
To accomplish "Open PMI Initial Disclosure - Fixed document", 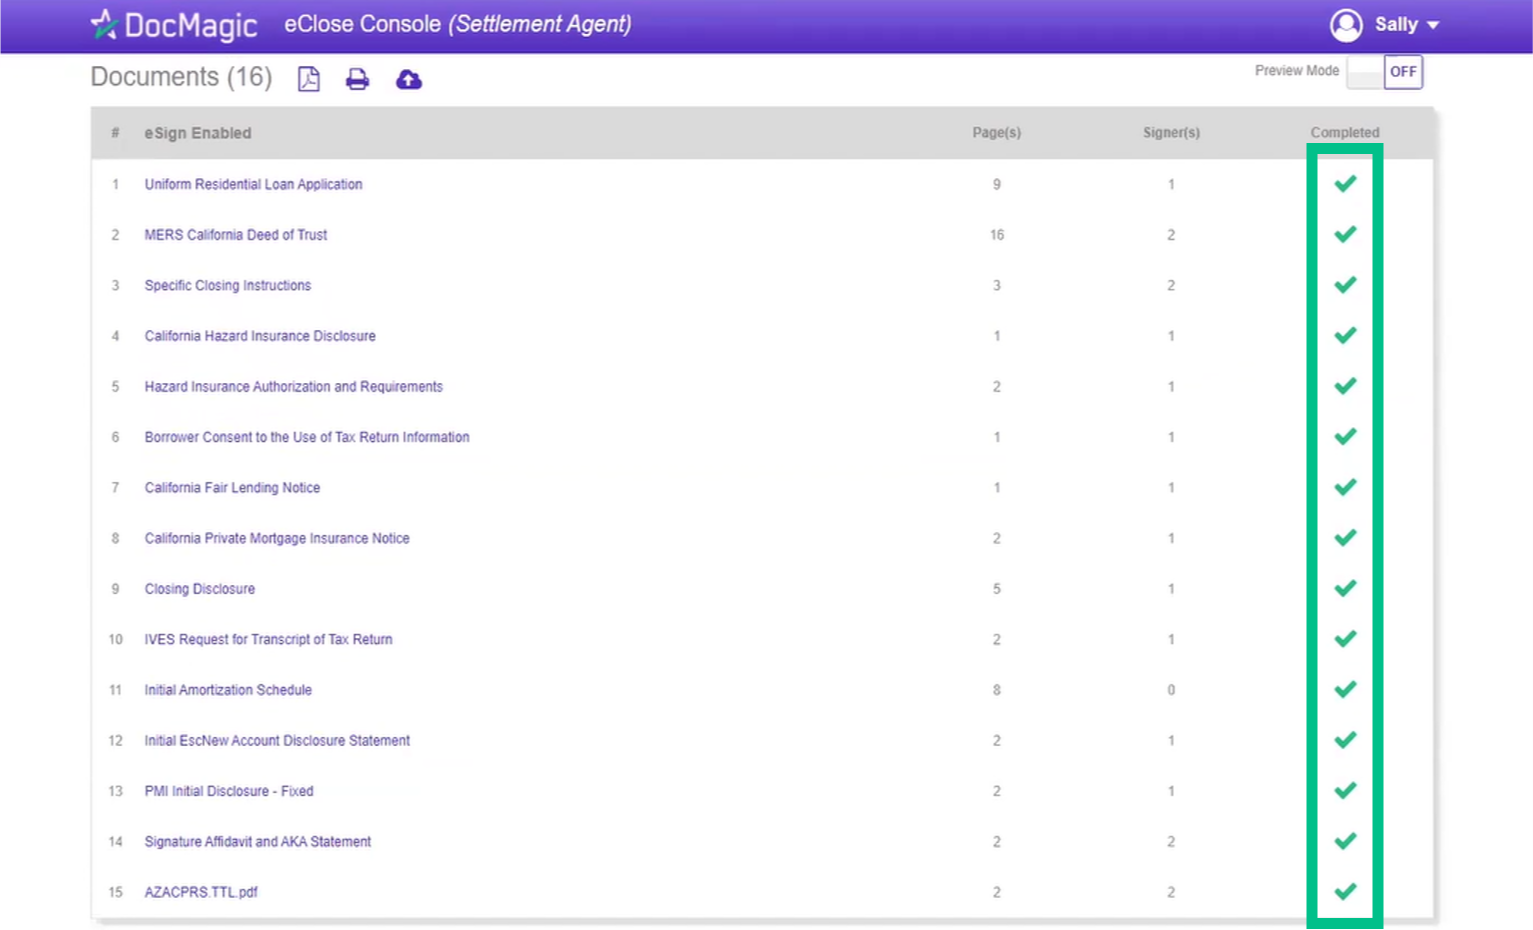I will coord(229,791).
